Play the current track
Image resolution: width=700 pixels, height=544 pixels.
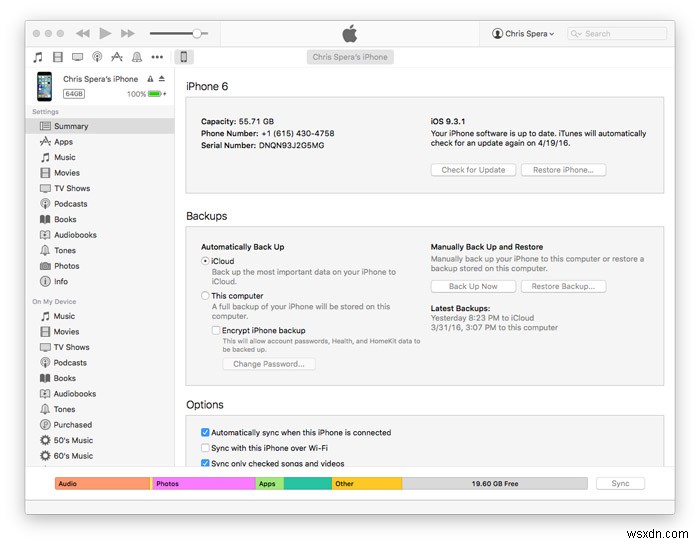(x=105, y=33)
